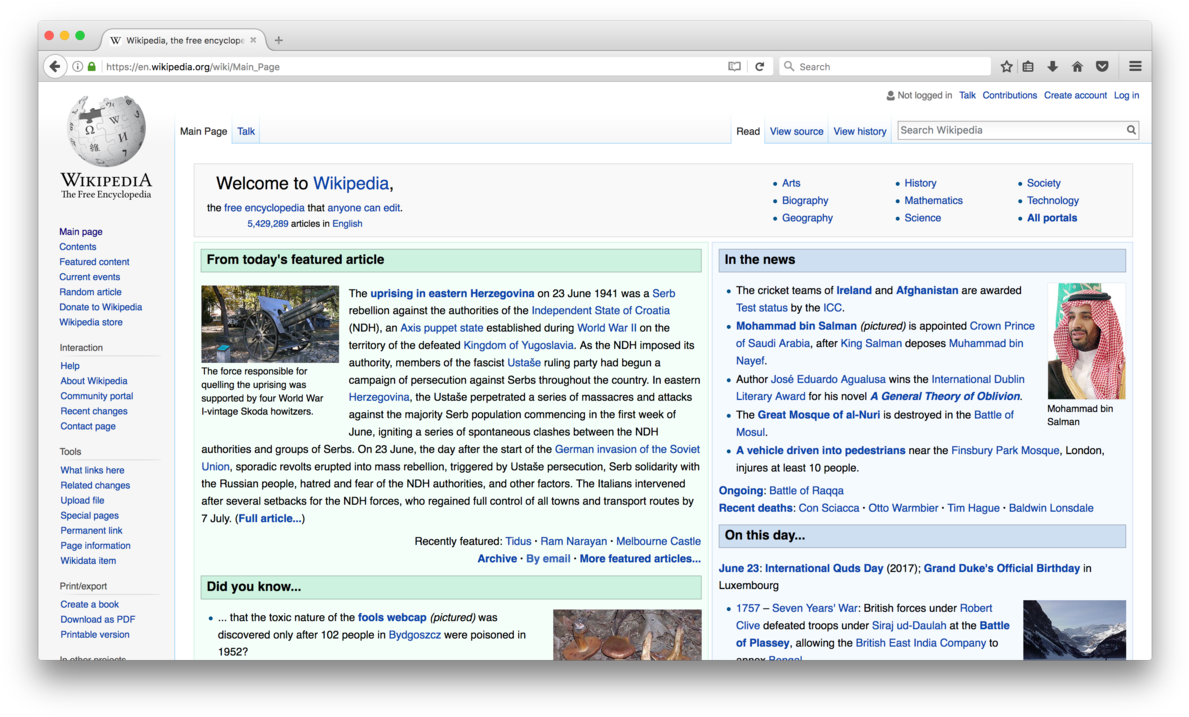Click the Random article sidebar link
This screenshot has width=1189, height=717.
coord(90,292)
